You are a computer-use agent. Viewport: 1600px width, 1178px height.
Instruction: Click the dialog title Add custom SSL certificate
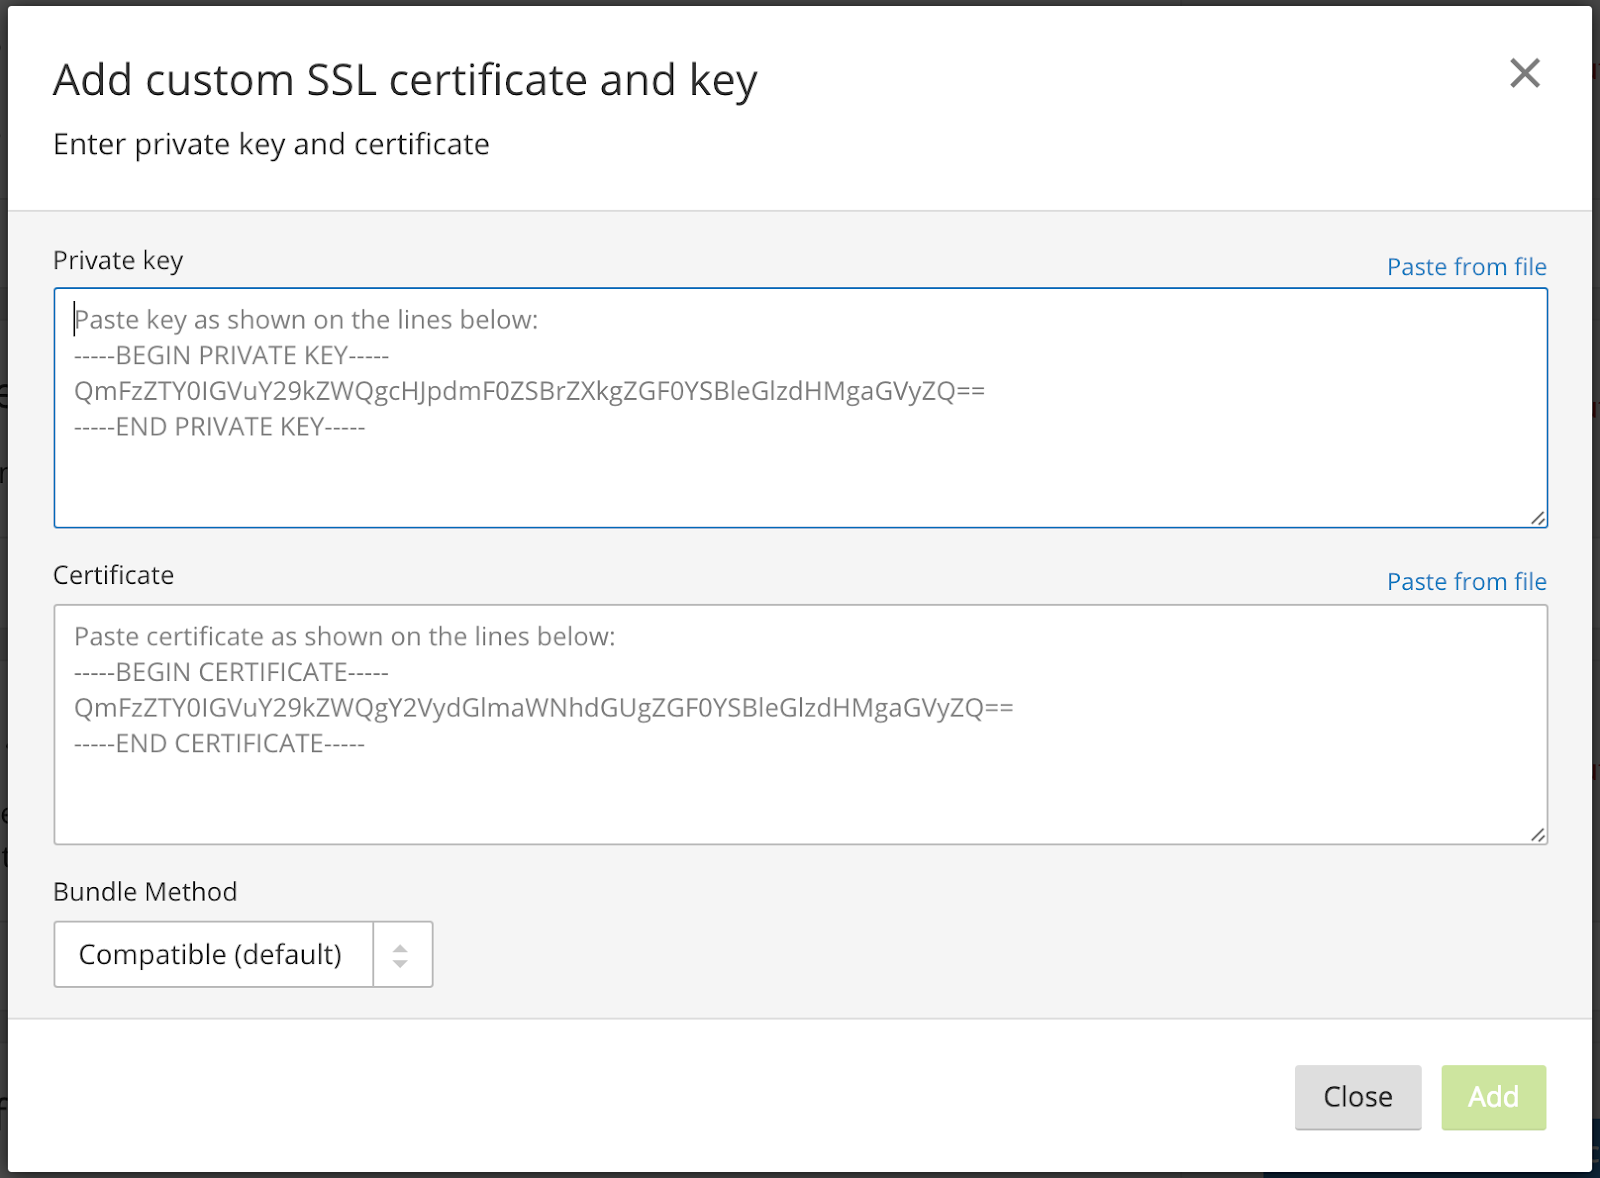coord(405,80)
